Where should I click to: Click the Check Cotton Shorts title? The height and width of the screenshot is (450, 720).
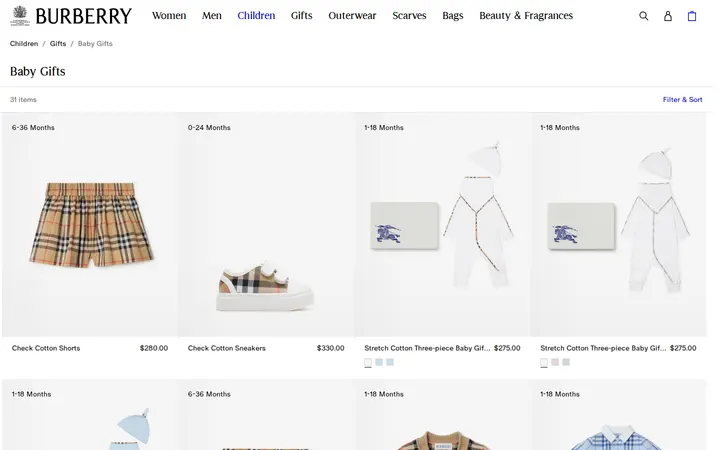[x=46, y=348]
